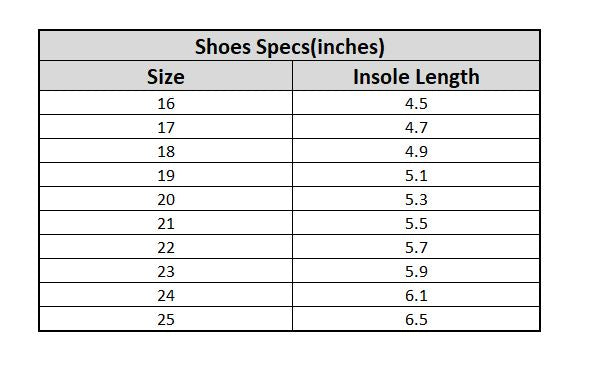Image resolution: width=605 pixels, height=383 pixels.
Task: Click the 5.5 insole length value
Action: [x=416, y=223]
